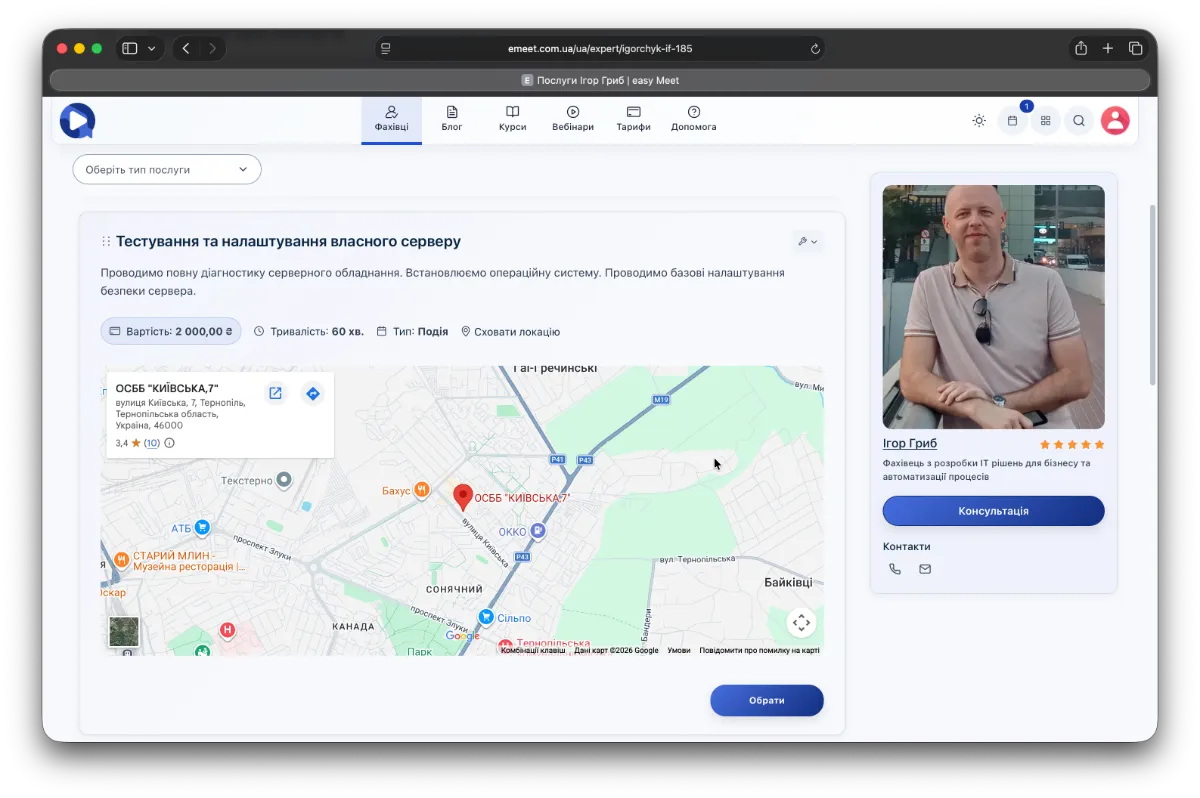Expand Safari sidebar options chevron
The width and height of the screenshot is (1200, 798).
[152, 48]
